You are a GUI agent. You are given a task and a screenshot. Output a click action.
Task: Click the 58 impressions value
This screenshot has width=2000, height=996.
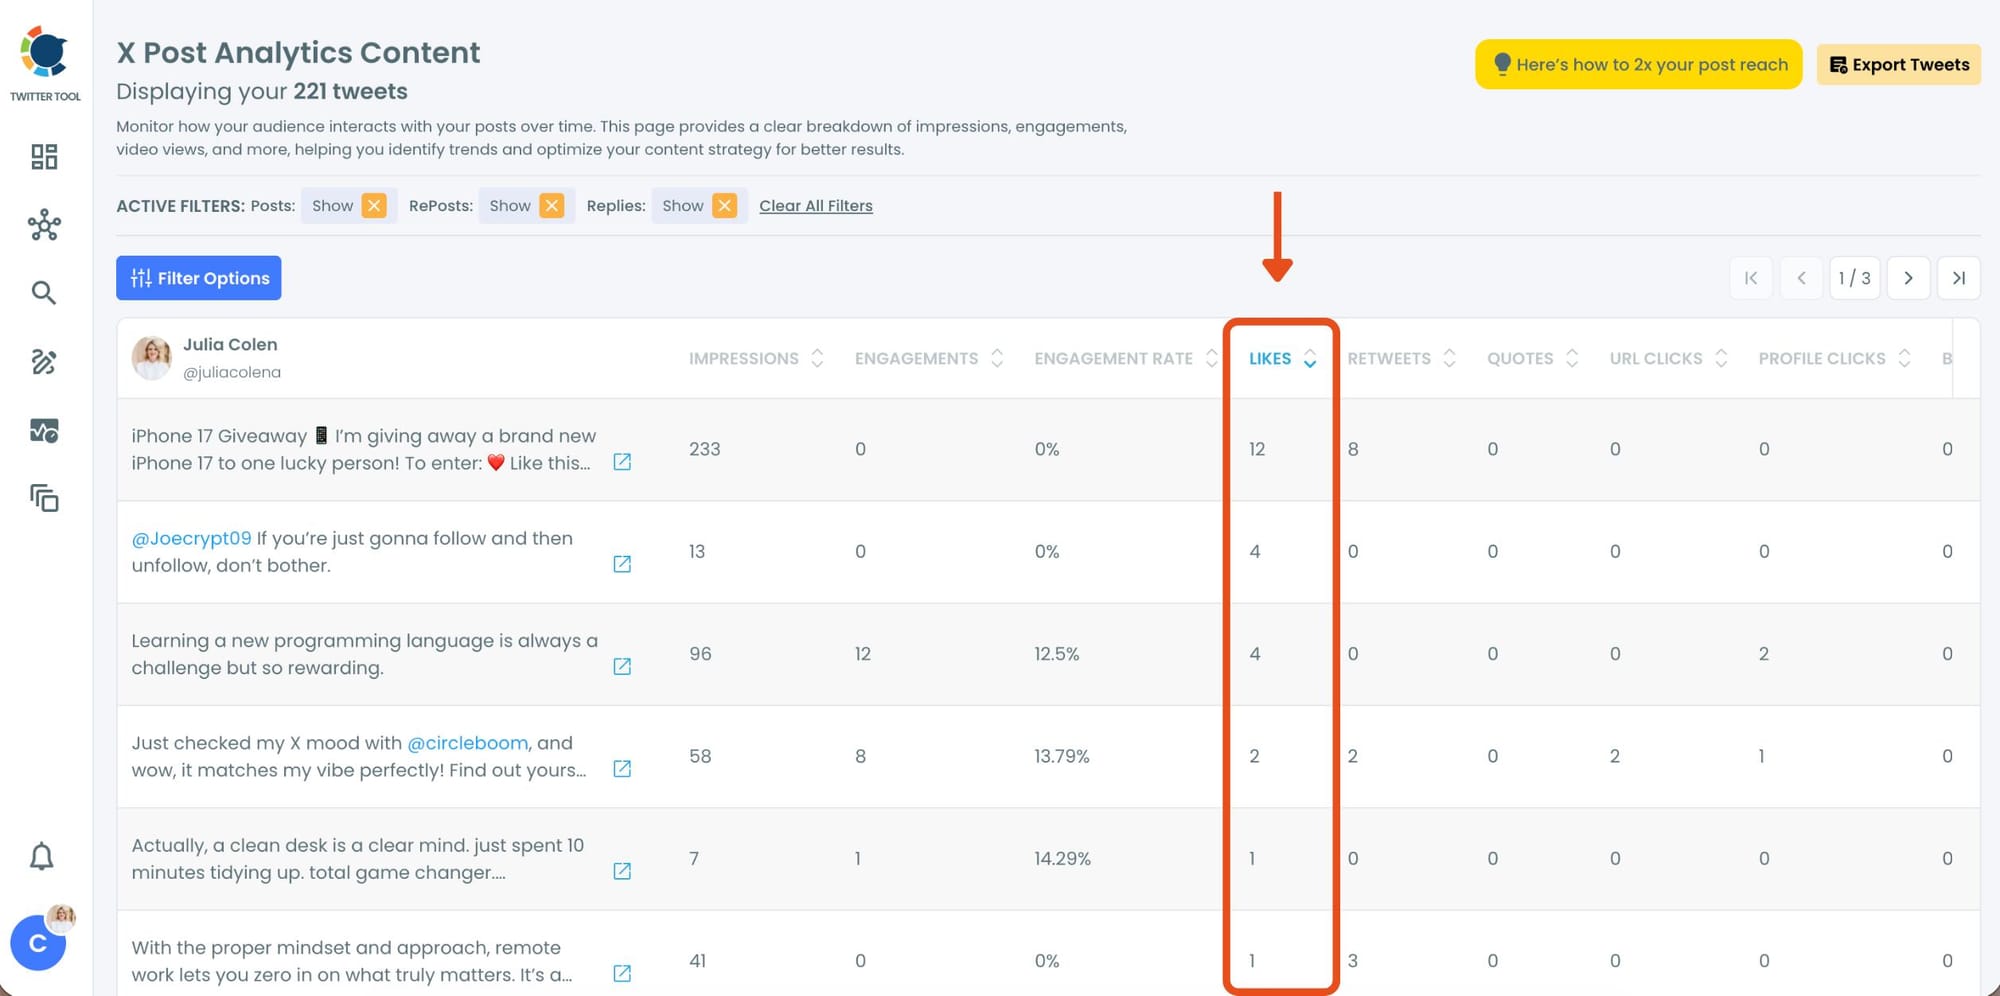coord(700,756)
